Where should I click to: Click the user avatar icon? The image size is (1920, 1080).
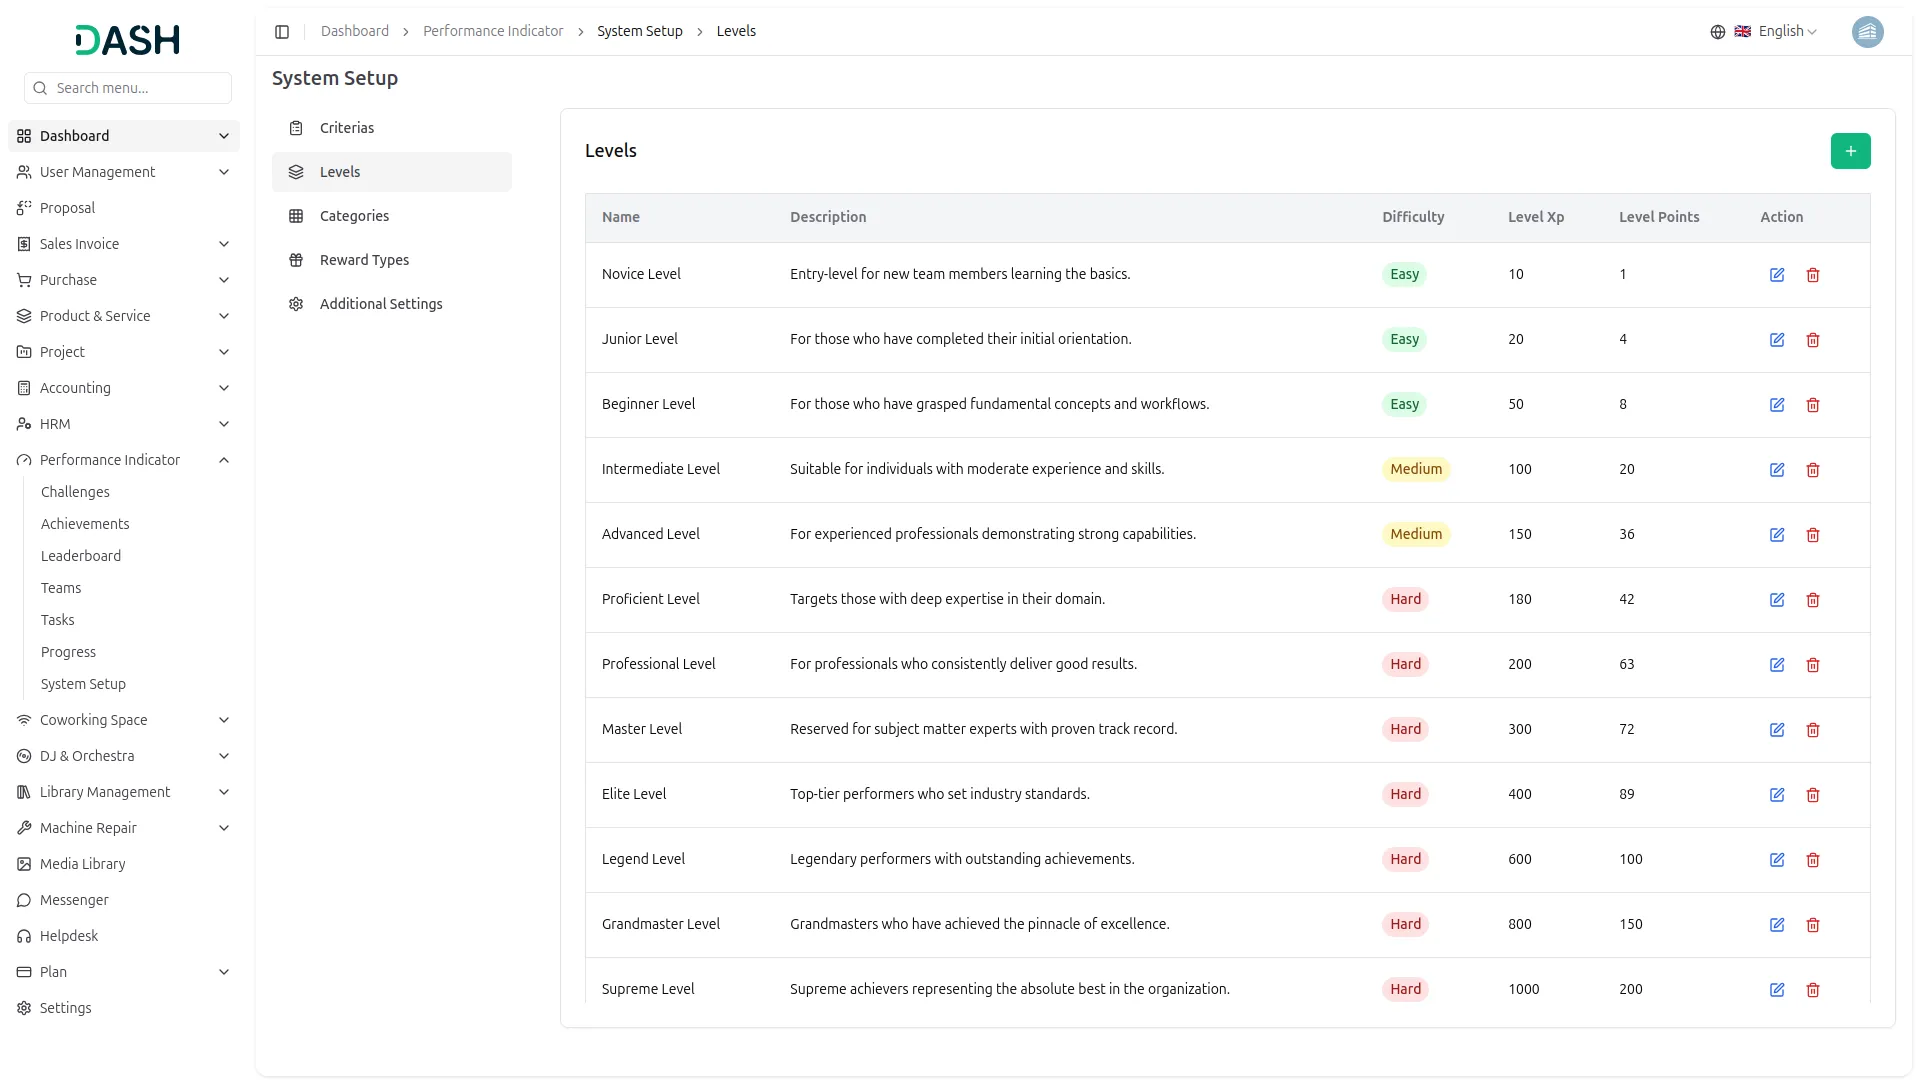pyautogui.click(x=1867, y=32)
